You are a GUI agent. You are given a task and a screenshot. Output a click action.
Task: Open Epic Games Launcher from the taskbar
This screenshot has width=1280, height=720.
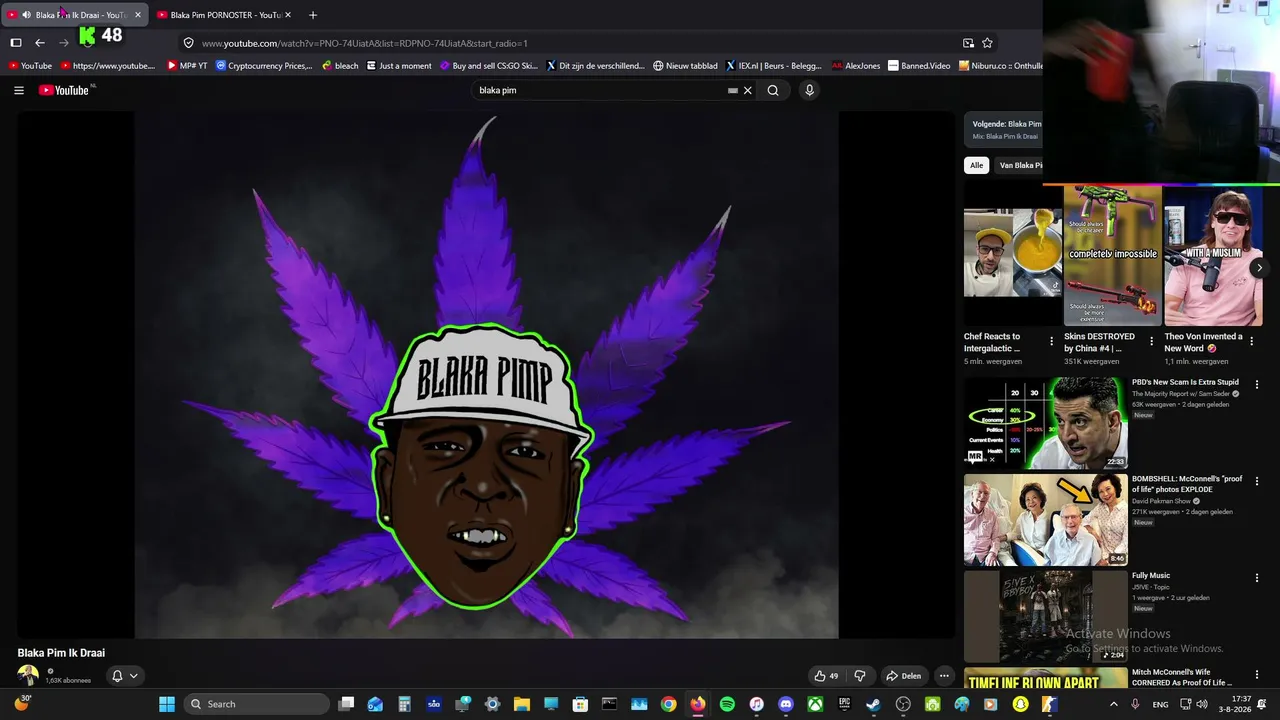click(x=845, y=704)
